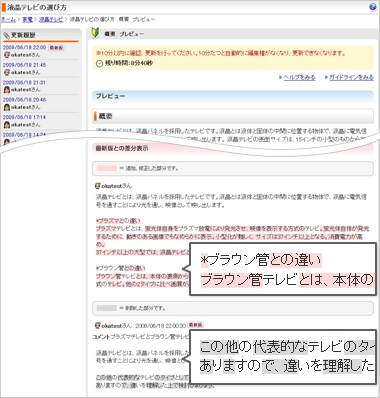The image size is (380, 398).
Task: Click the 更新履歴 sidebar title
Action: coord(23,35)
